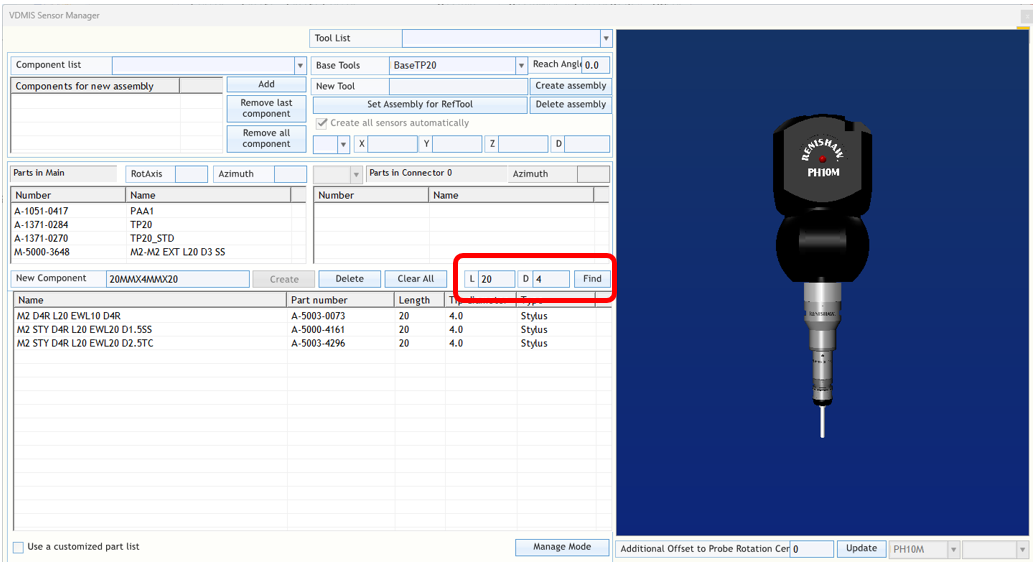Select row M-5000-3648 M2-M2 EXT L20 D3 SS
1035x562 pixels.
[x=158, y=252]
